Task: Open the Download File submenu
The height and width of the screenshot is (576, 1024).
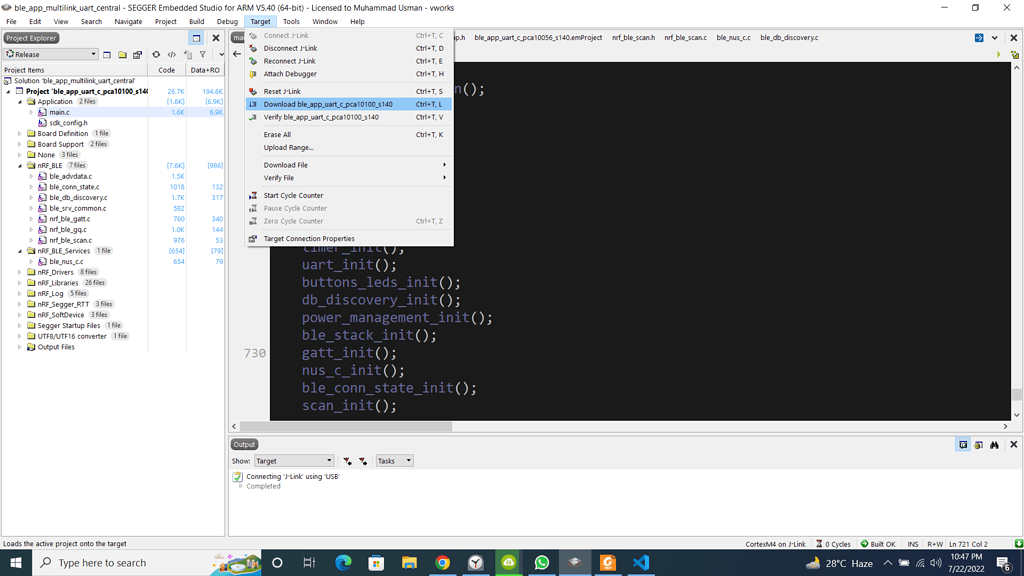Action: point(286,165)
